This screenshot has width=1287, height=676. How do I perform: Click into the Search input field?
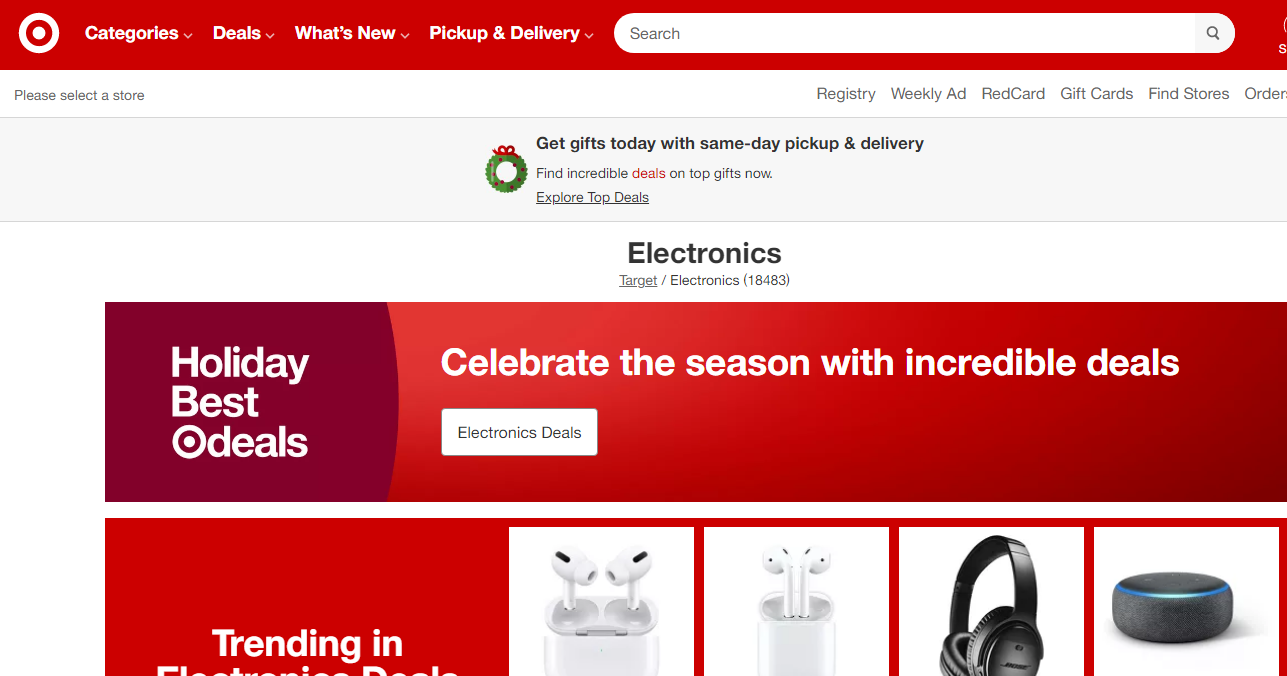[x=905, y=33]
